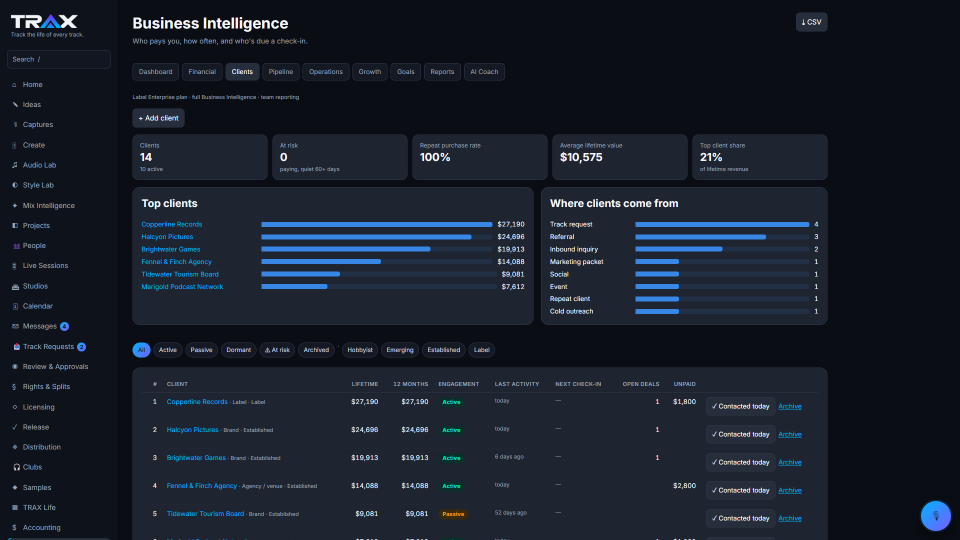
Task: Open the Studios sidebar icon
Action: [x=15, y=286]
